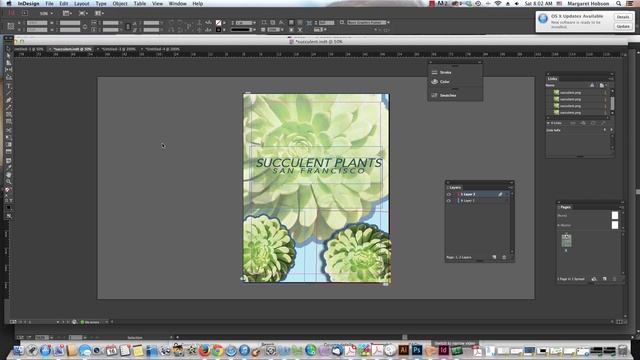Click Edit Original pencil icon in Links panel
Screen dimensions: 640x360
click(603, 123)
